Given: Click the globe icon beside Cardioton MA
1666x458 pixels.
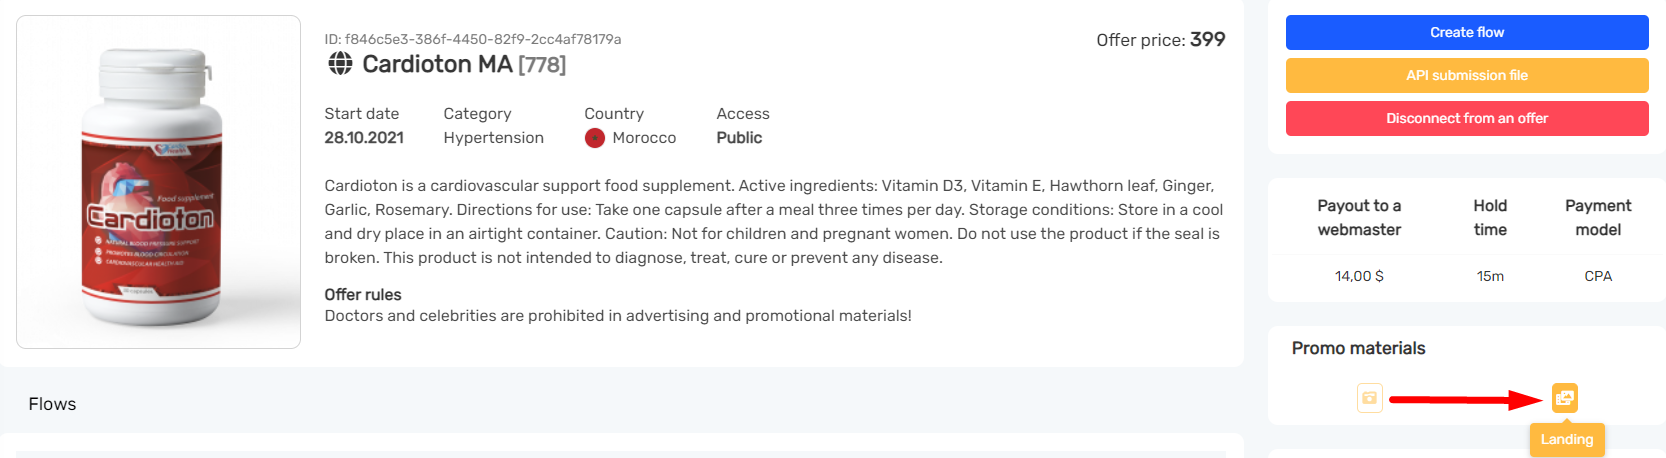Looking at the screenshot, I should tap(341, 64).
